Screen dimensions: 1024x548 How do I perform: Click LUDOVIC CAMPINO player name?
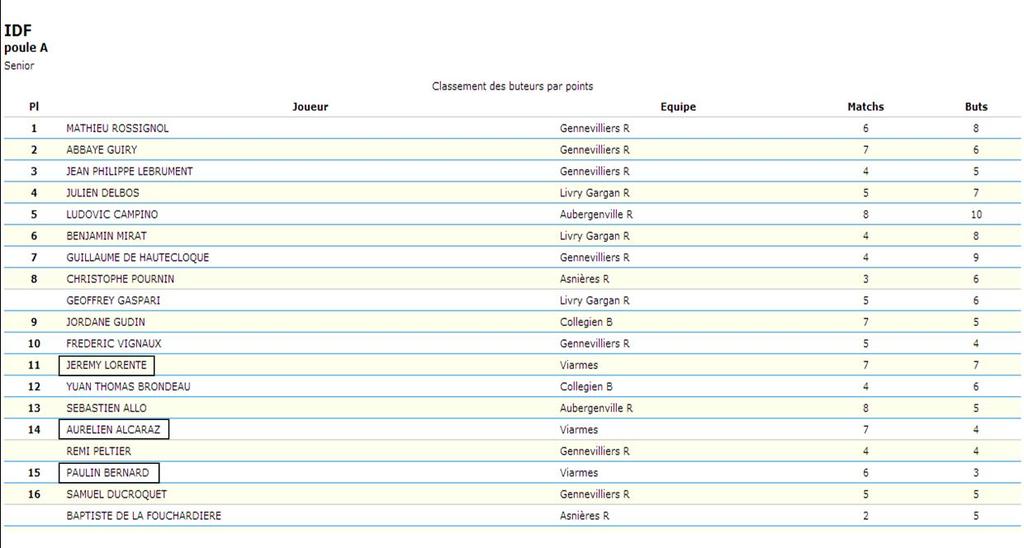(x=112, y=214)
